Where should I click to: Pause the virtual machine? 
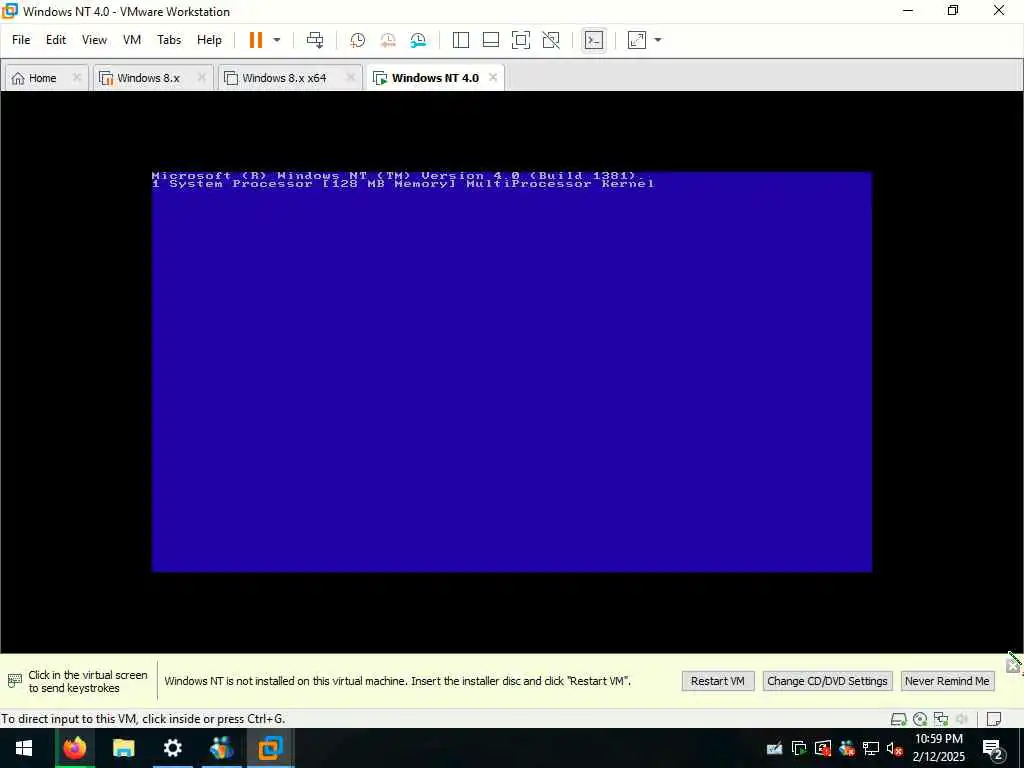click(255, 40)
